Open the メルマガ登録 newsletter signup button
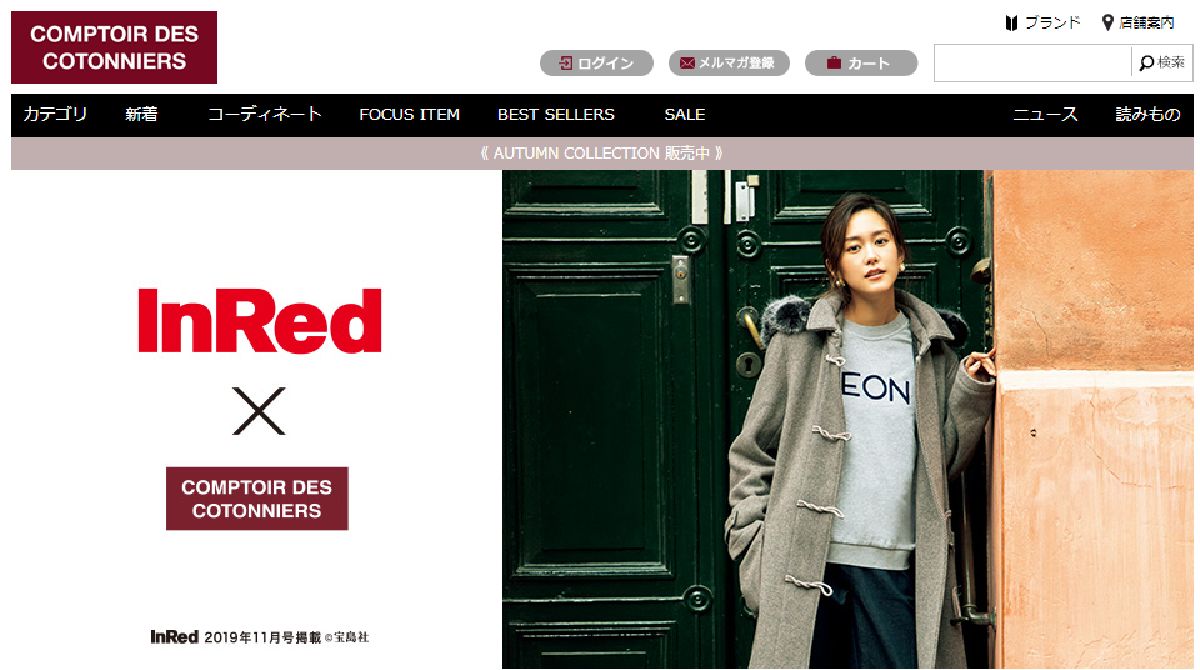The width and height of the screenshot is (1200, 670). click(729, 63)
